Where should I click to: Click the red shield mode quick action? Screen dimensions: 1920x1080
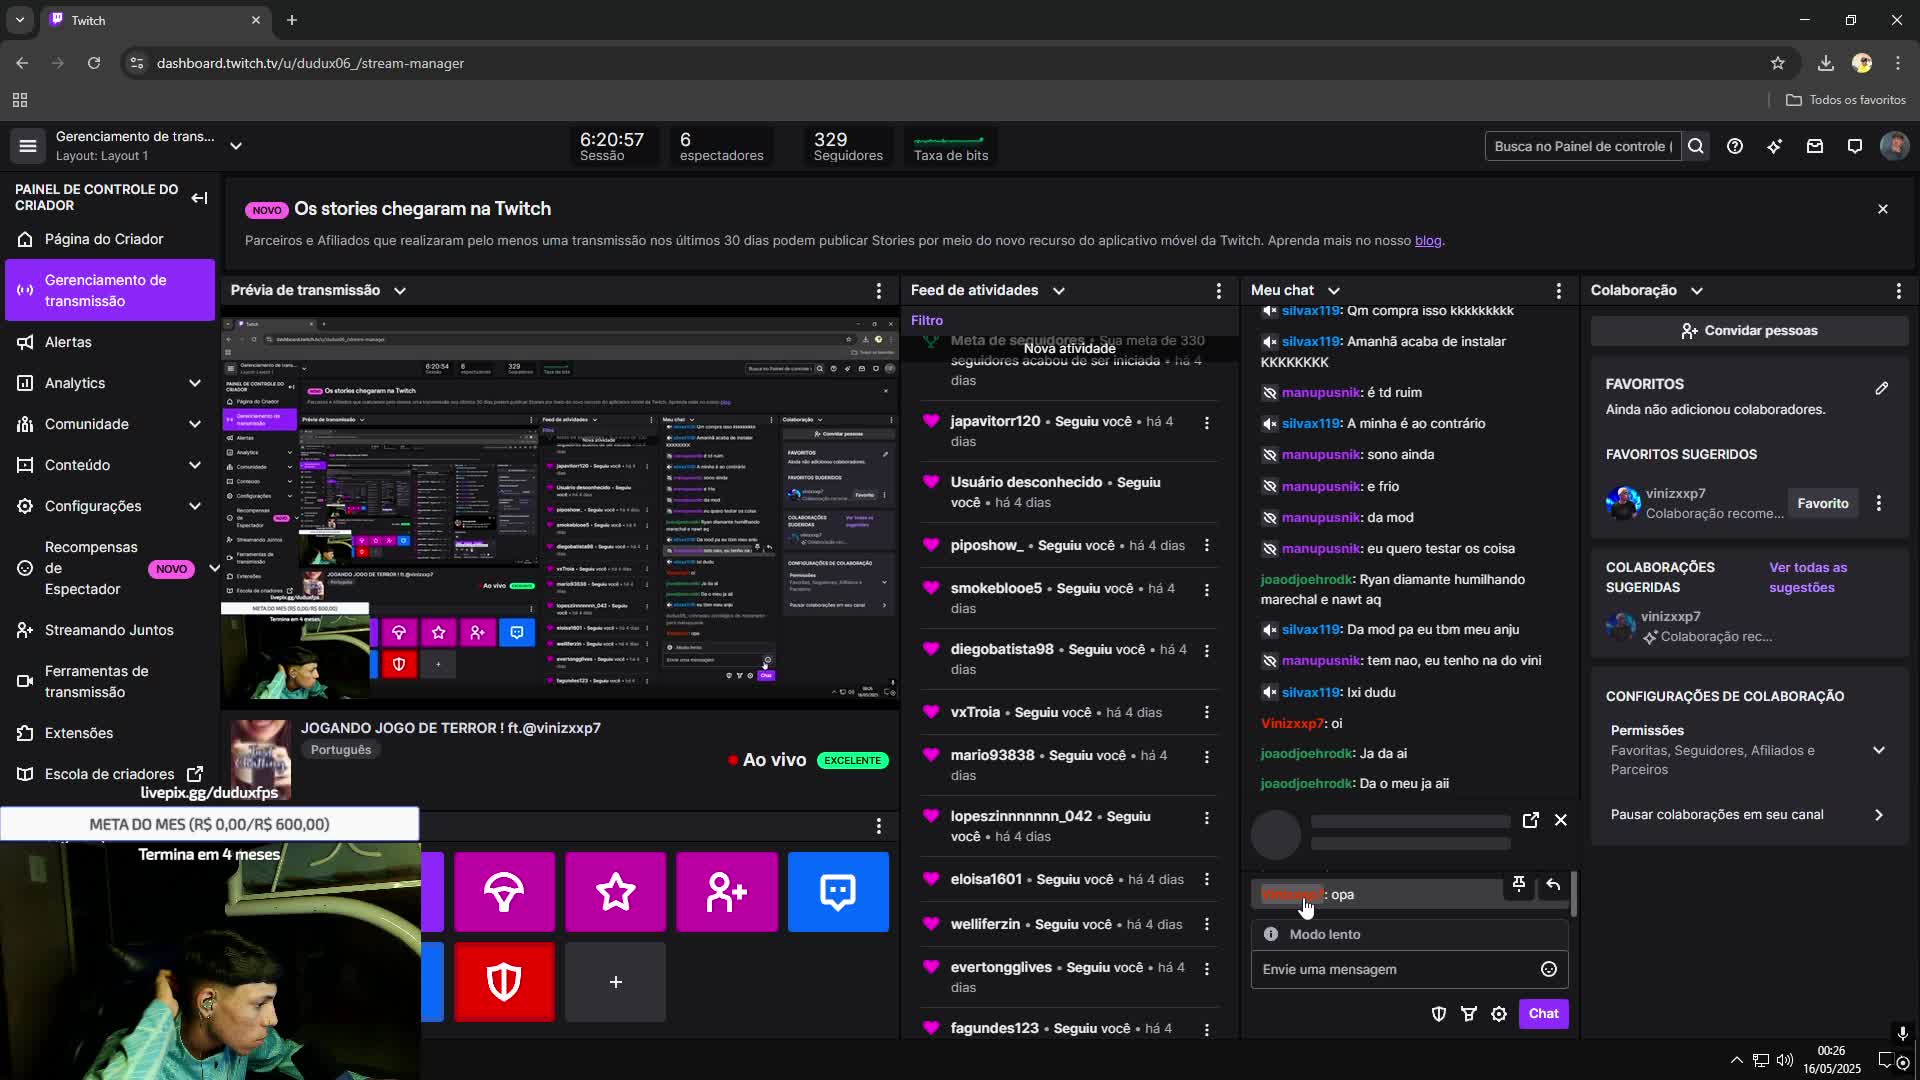504,982
